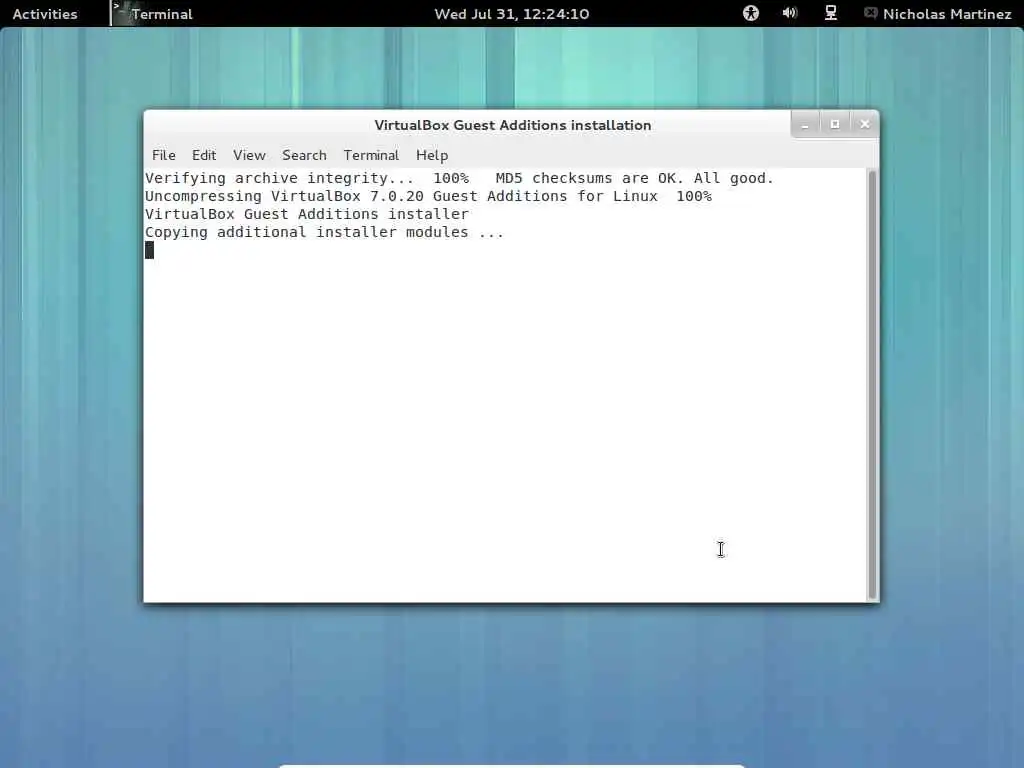Minimize the Guest Additions installation window
Screen dimensions: 1024x768
[805, 124]
